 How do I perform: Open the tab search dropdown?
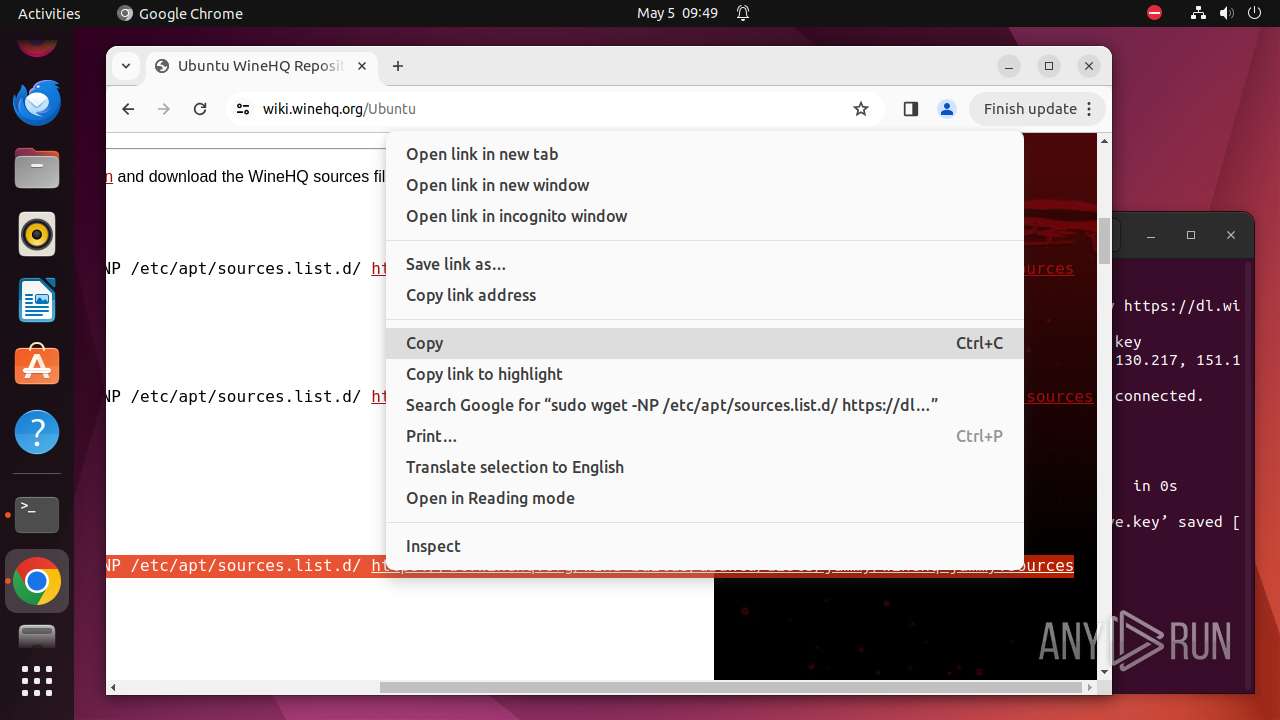tap(126, 66)
